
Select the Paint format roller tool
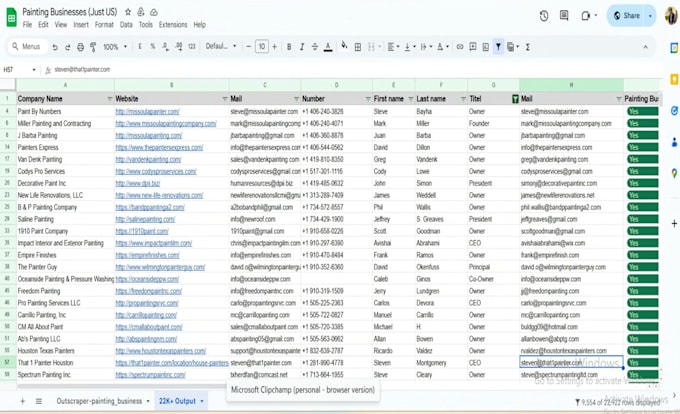pos(93,47)
